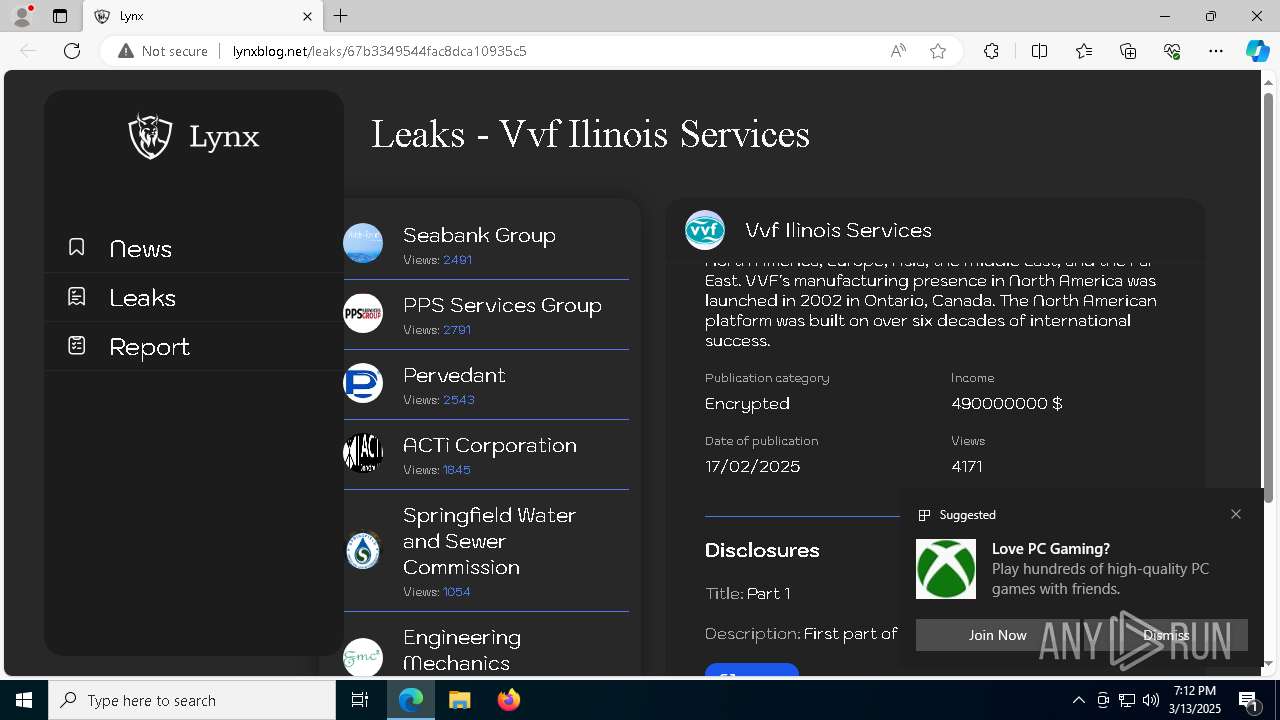The height and width of the screenshot is (720, 1280).
Task: Click the page vertical scrollbar
Action: [1268, 298]
